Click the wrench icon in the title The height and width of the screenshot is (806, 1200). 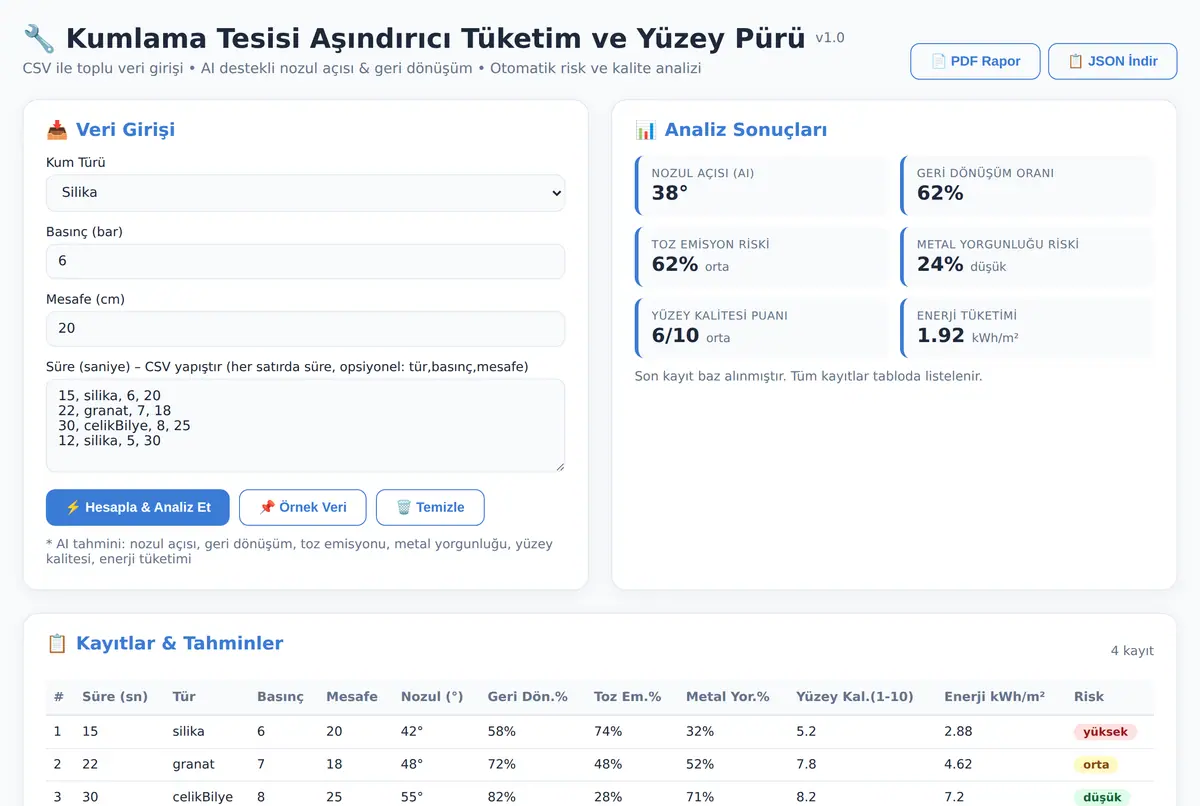click(39, 39)
